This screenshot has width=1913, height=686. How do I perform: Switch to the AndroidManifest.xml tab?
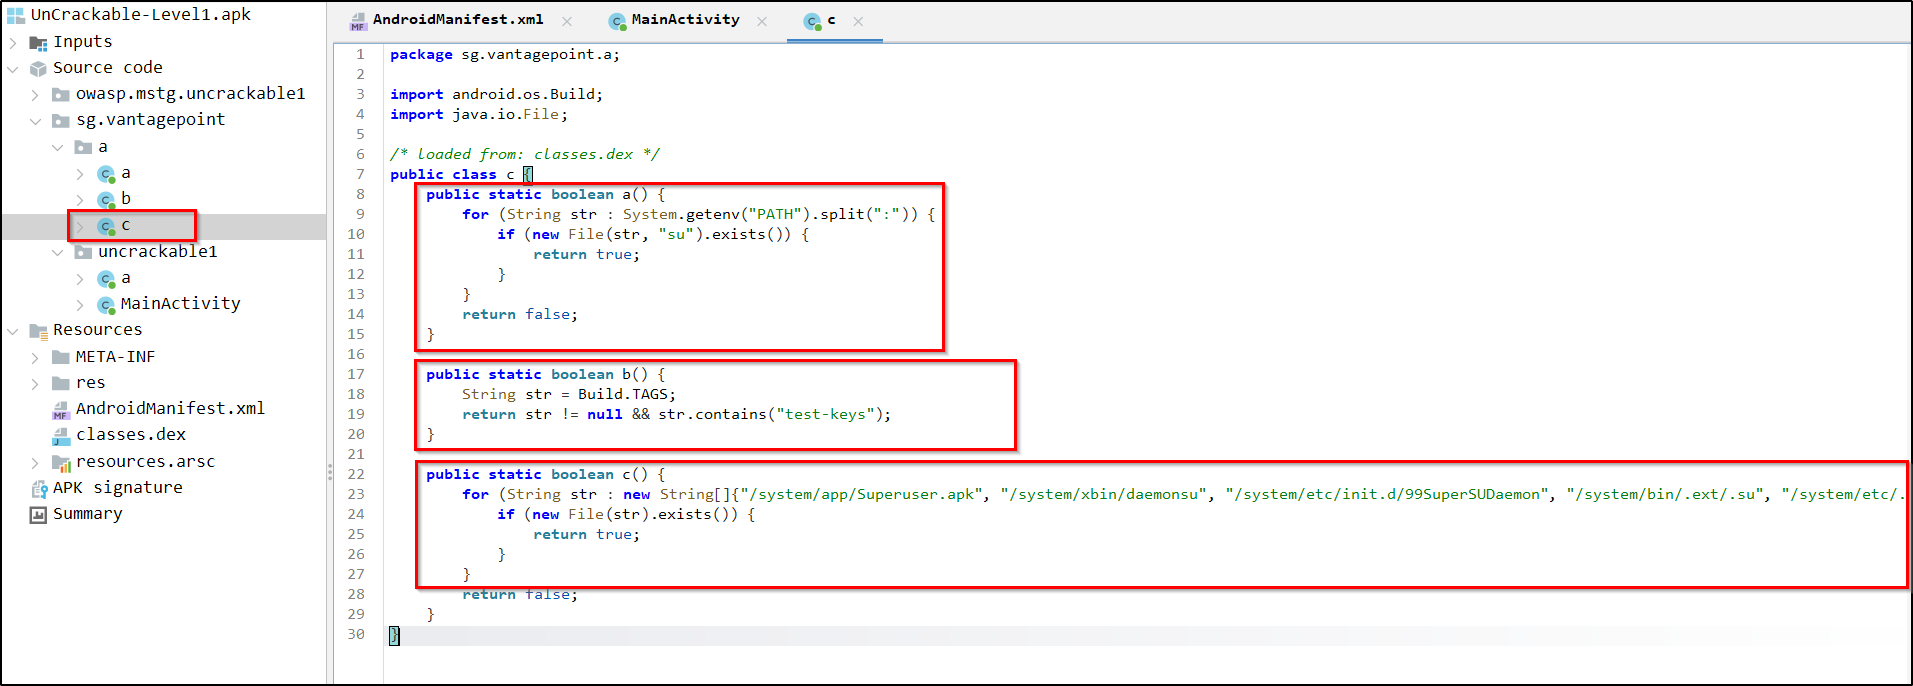click(x=457, y=20)
